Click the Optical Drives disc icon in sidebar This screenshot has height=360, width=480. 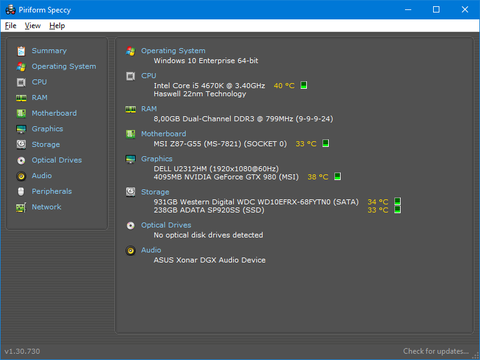[21, 160]
